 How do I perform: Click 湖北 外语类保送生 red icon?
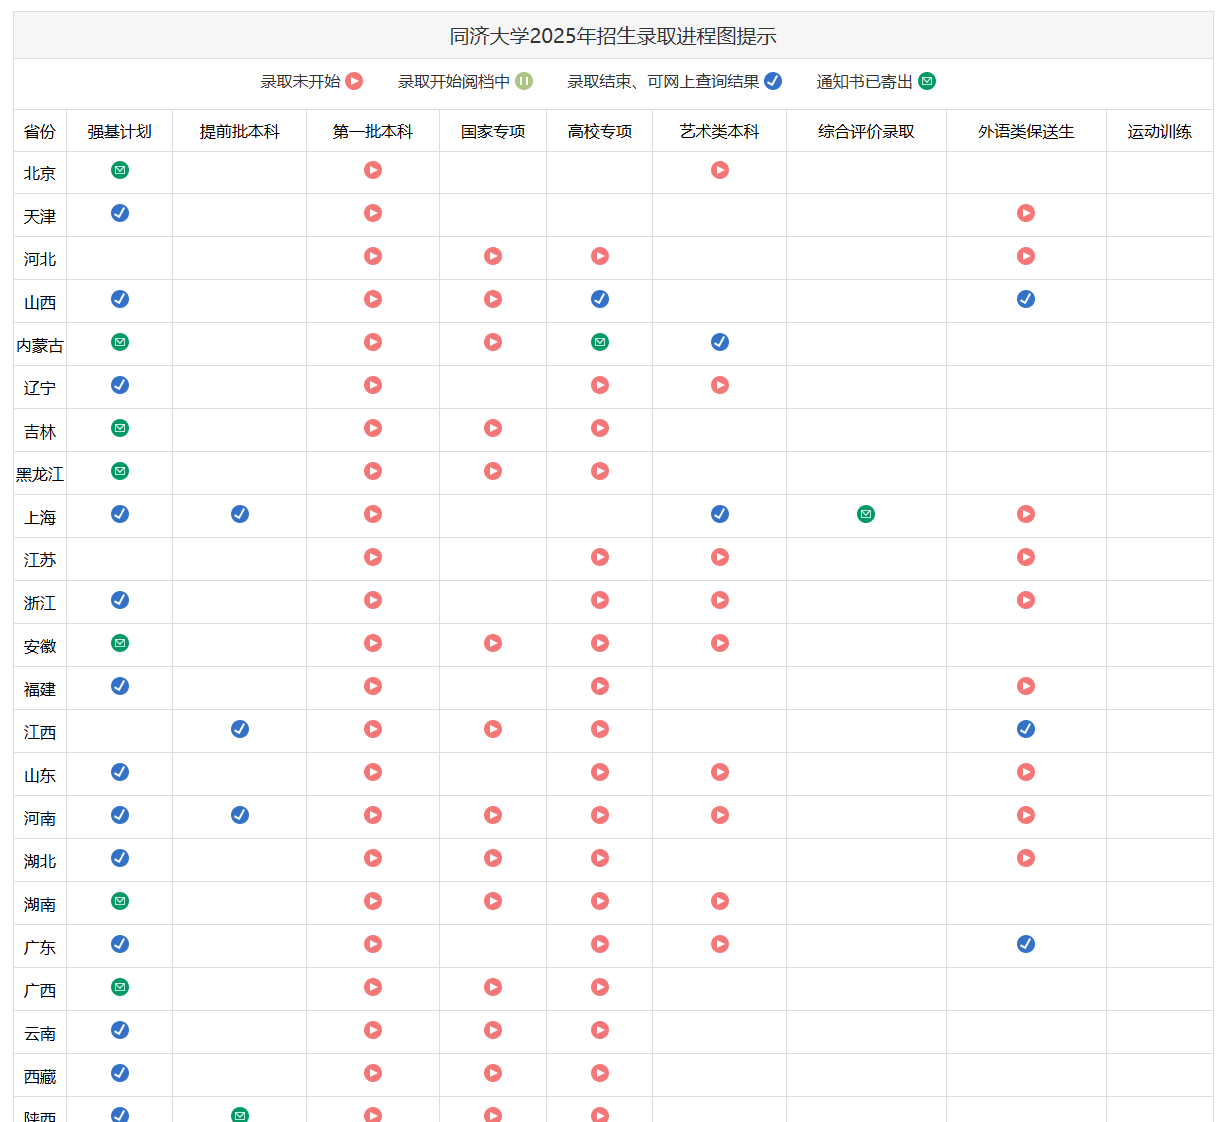1026,858
